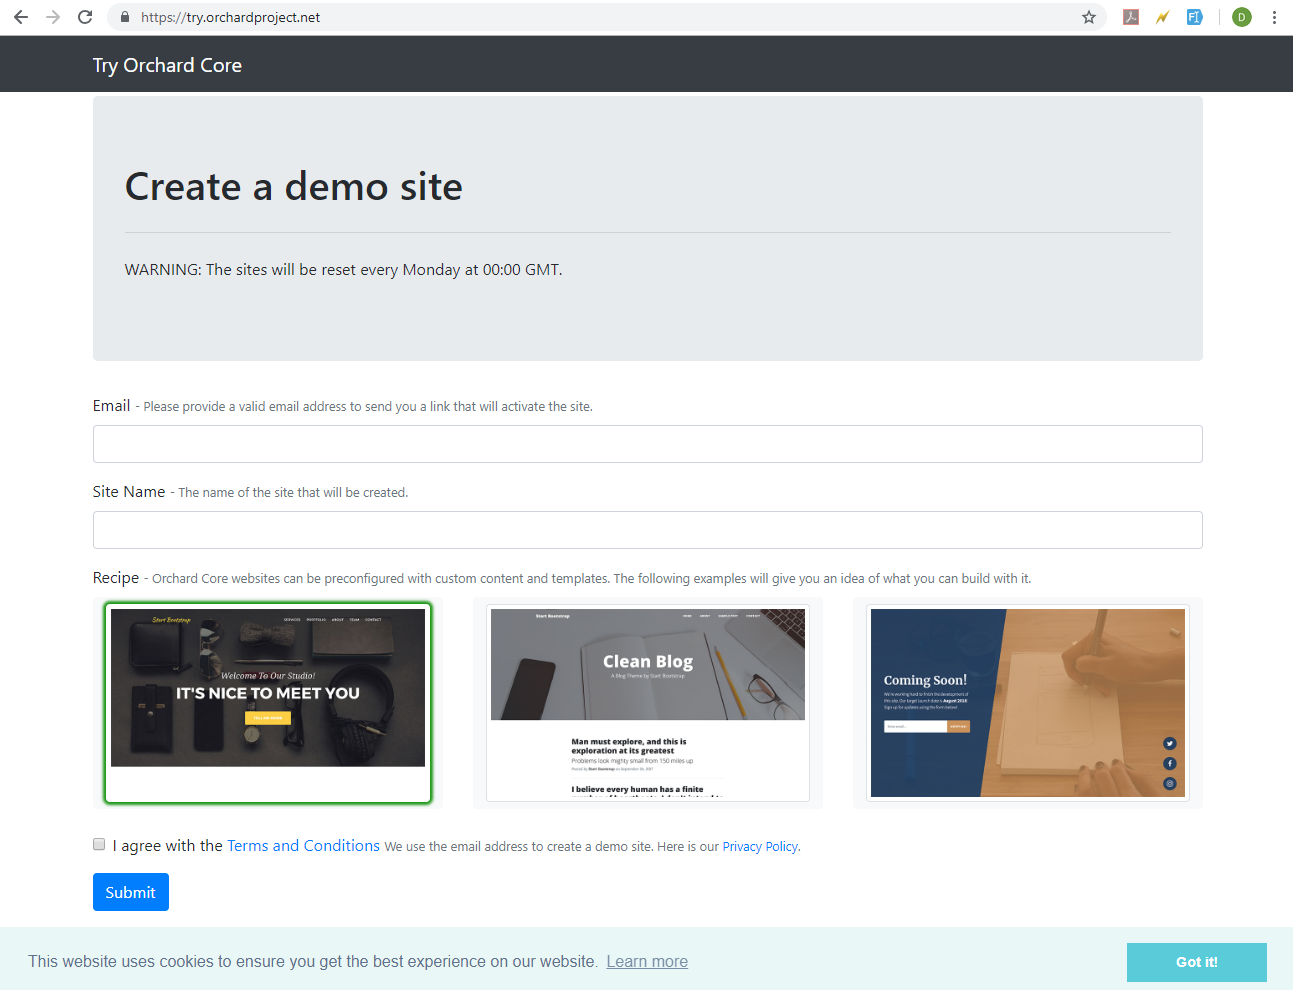Screen dimensions: 1293x990
Task: Check the agree with Terms checkbox
Action: 99,844
